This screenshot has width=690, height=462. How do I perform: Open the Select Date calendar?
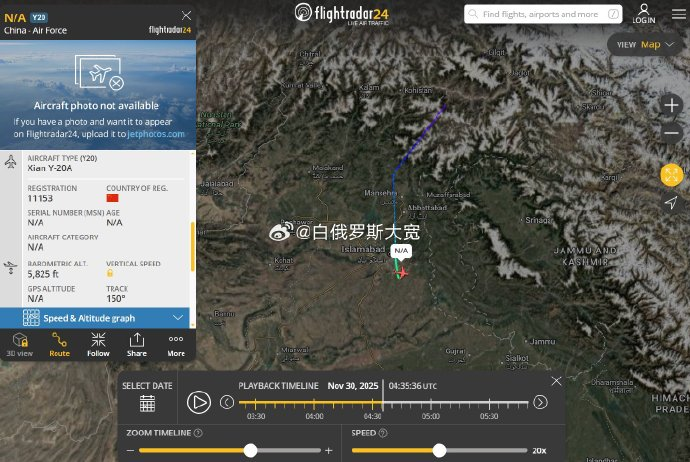[x=147, y=403]
